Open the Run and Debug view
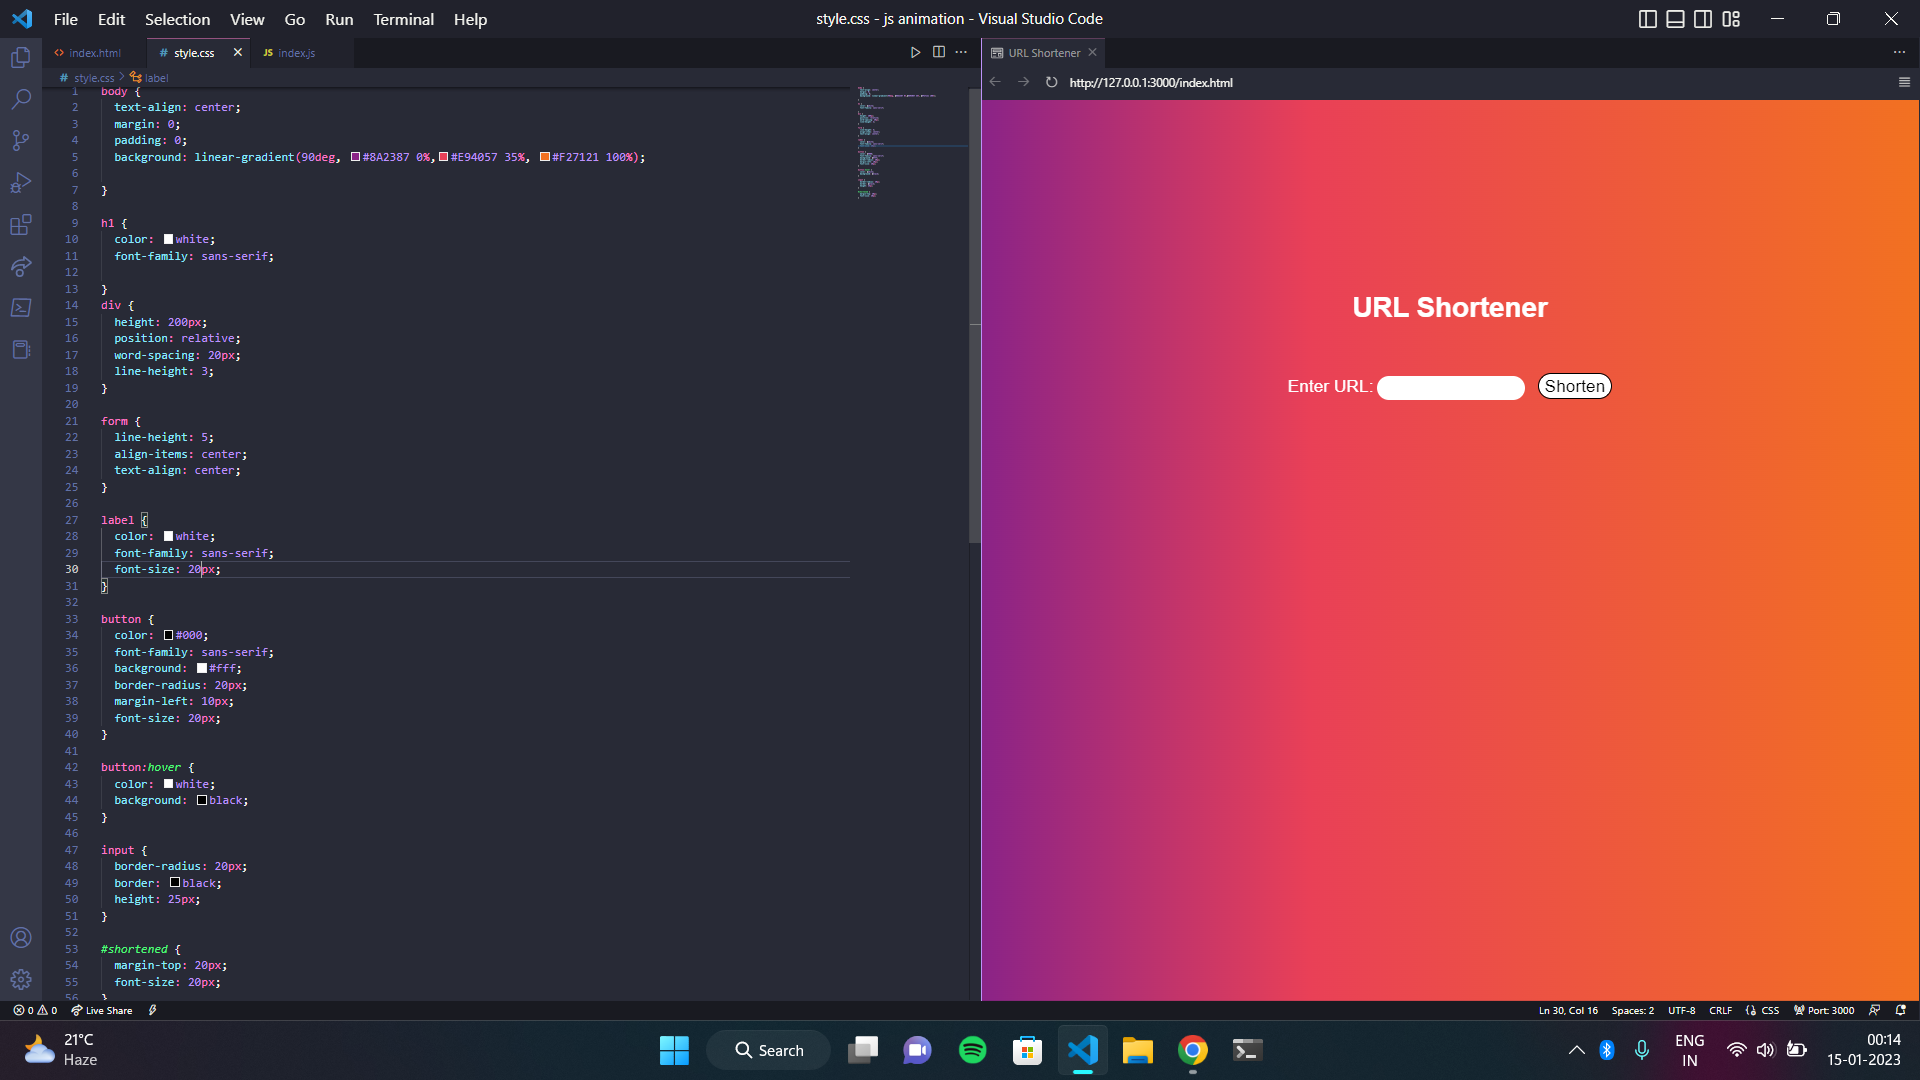1920x1080 pixels. coord(21,183)
